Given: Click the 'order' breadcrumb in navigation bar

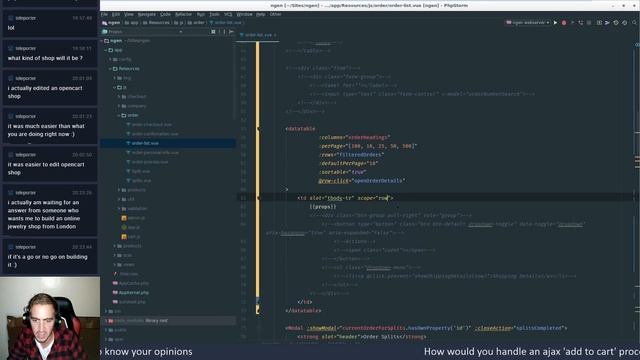Looking at the screenshot, I should [196, 23].
